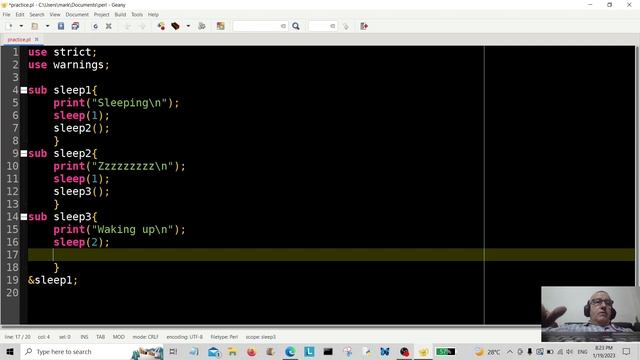Launch Microsoft Edge from the taskbar
The image size is (640, 360).
(x=290, y=351)
